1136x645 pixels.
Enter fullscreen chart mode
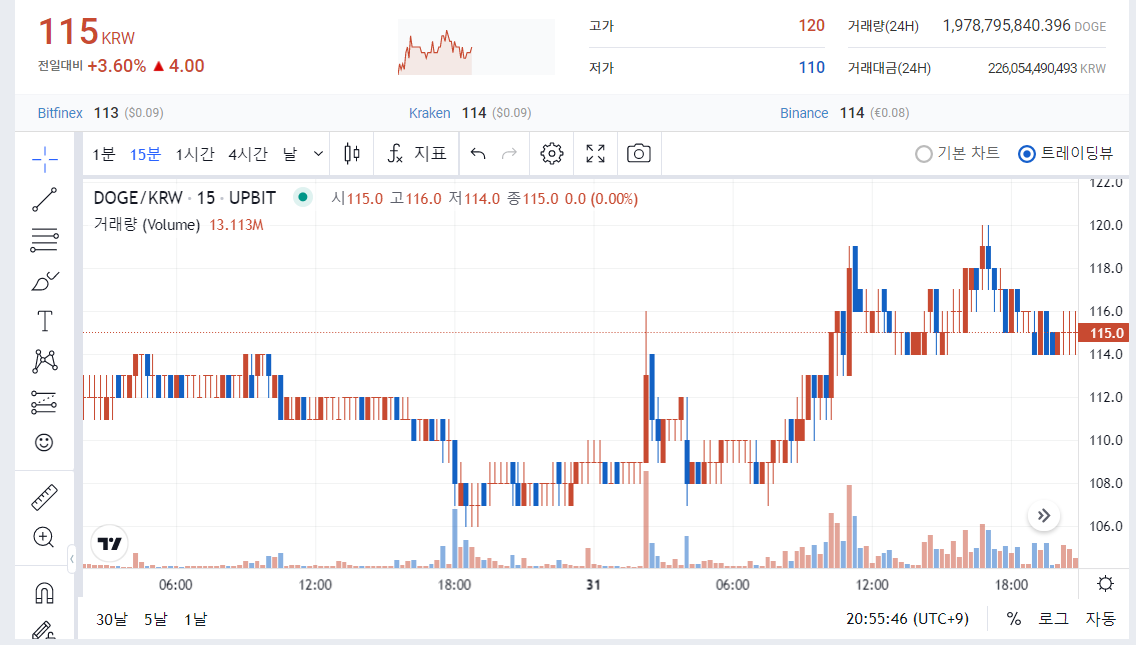pyautogui.click(x=596, y=154)
